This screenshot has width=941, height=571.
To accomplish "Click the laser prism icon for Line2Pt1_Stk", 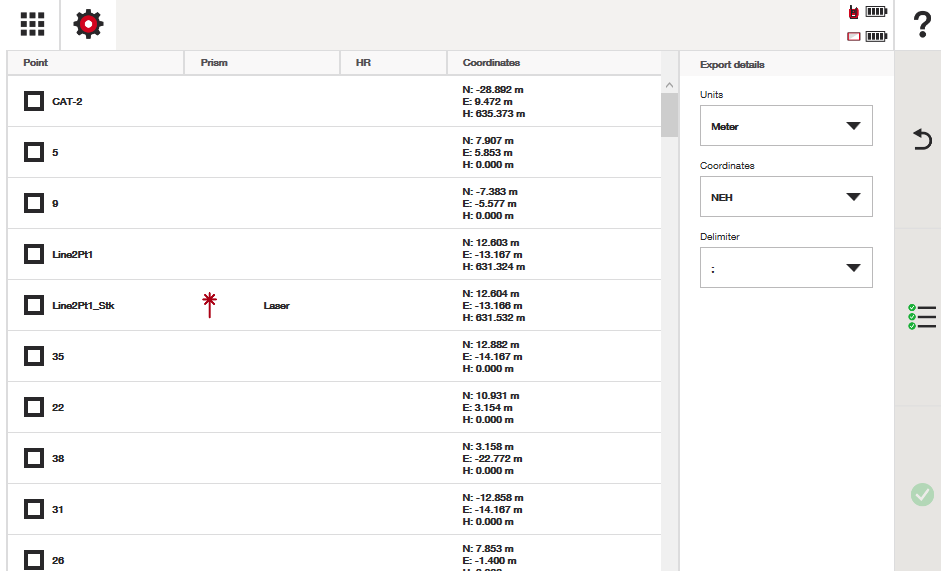I will click(209, 305).
